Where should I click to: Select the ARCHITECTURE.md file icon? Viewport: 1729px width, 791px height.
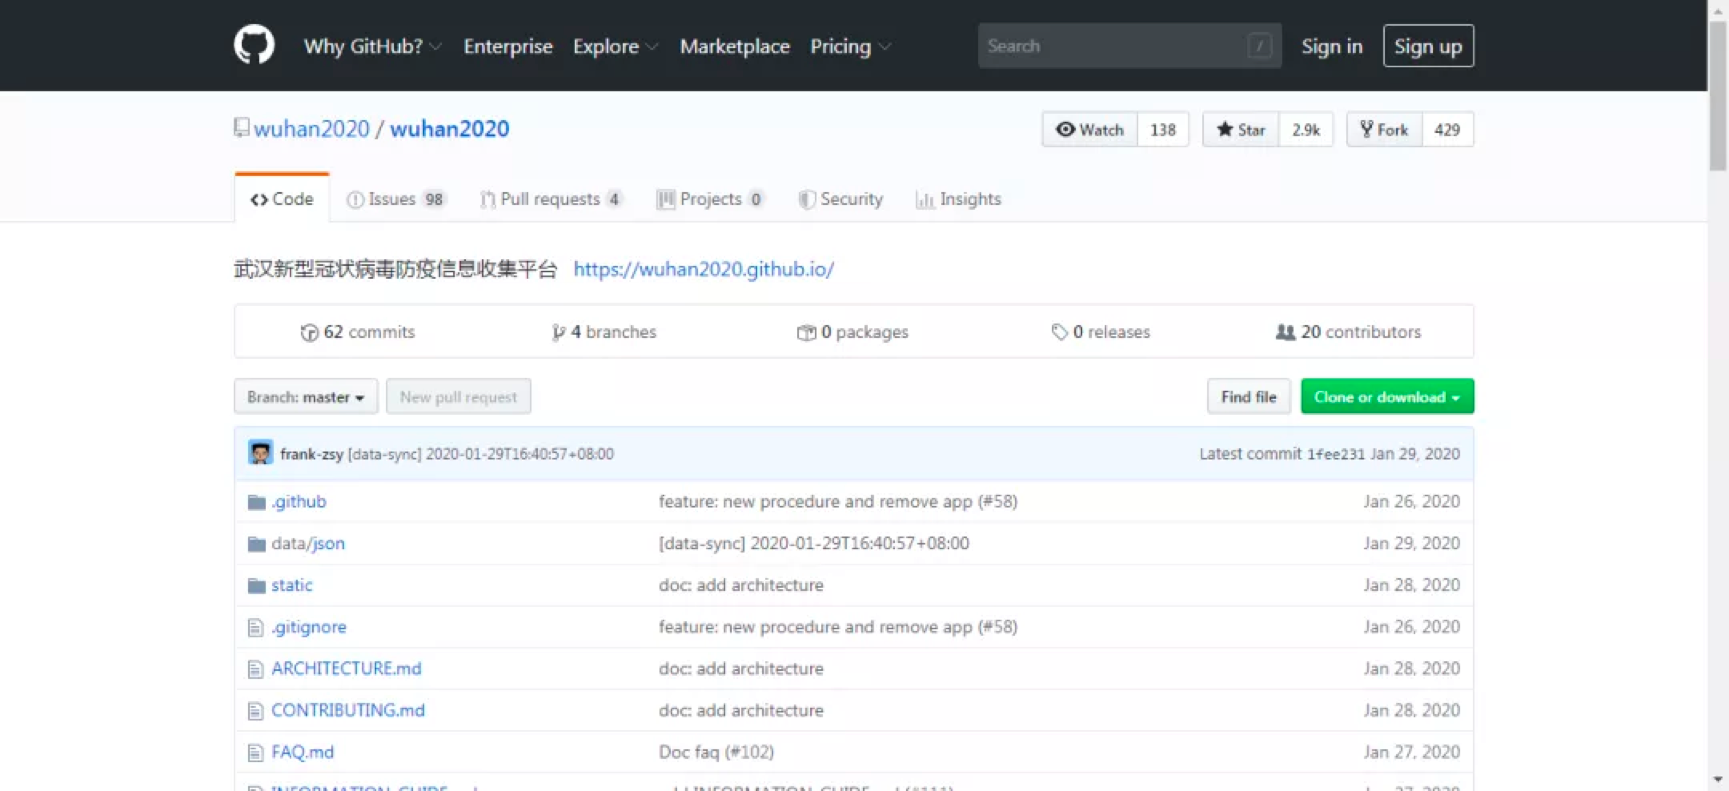[x=255, y=669]
